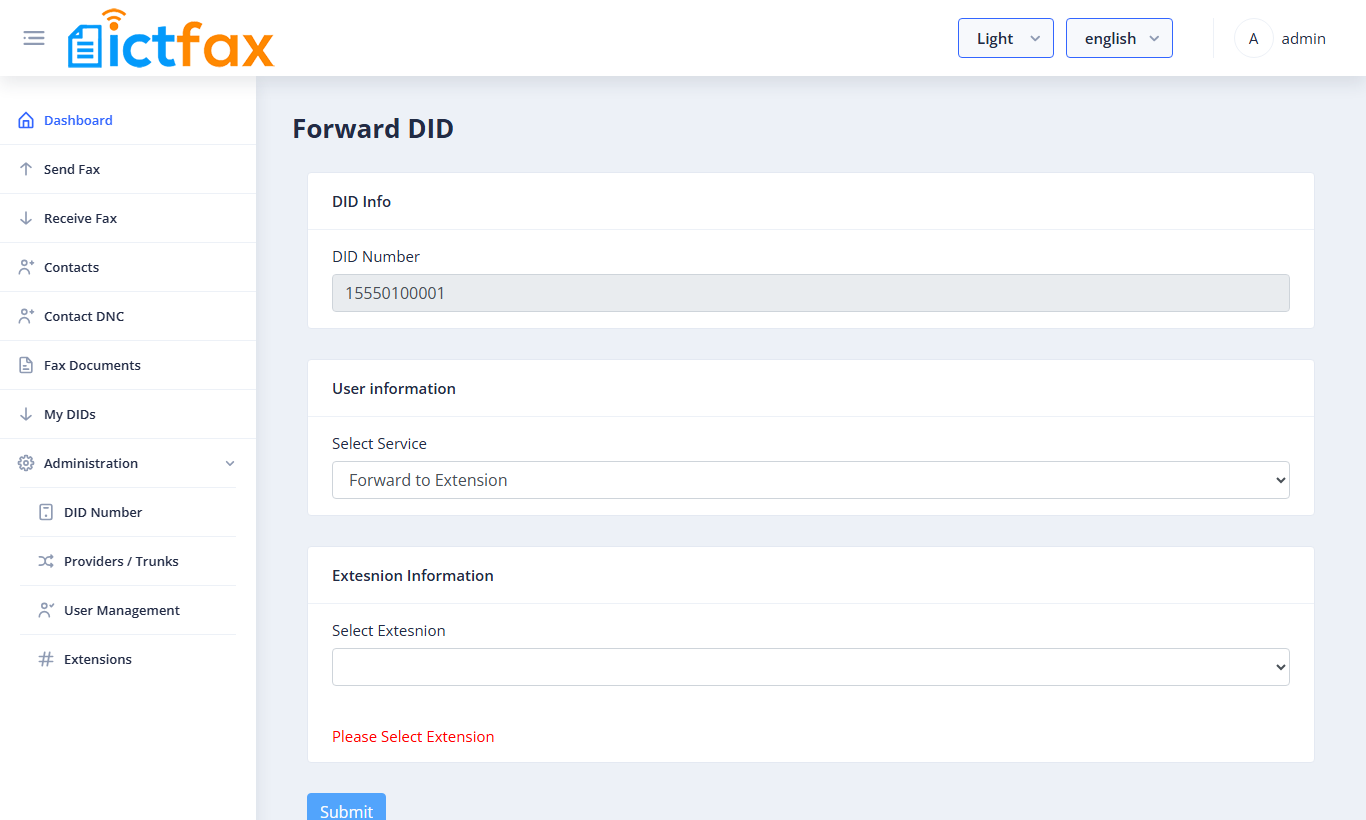Click the admin avatar circle
The height and width of the screenshot is (820, 1366).
pyautogui.click(x=1253, y=39)
